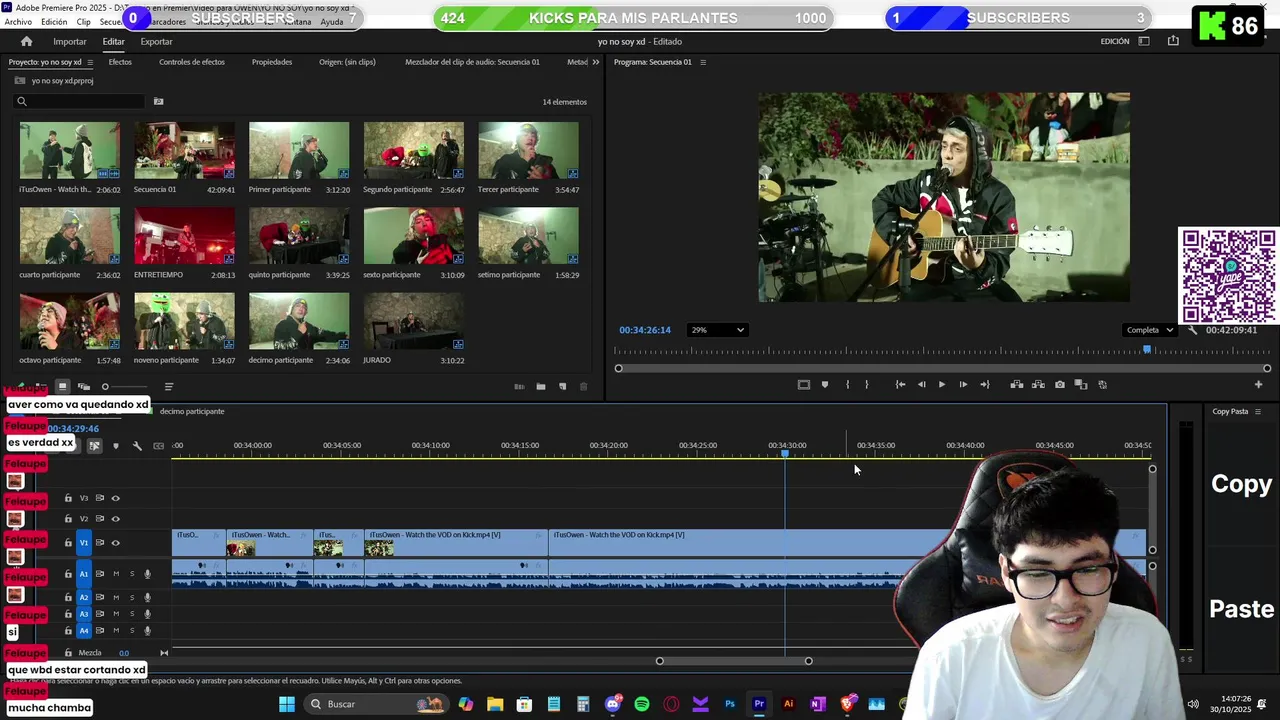Click the Lift button in Program monitor
1280x720 pixels.
(1017, 384)
